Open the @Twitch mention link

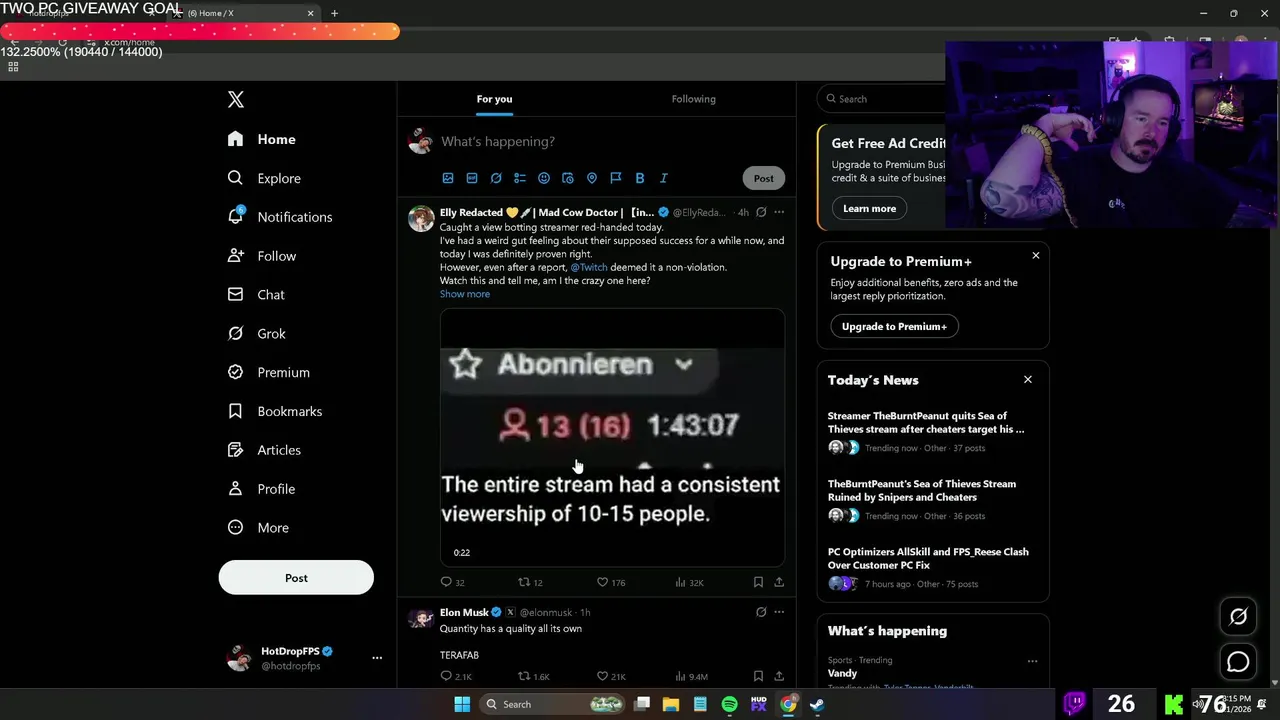(x=589, y=267)
